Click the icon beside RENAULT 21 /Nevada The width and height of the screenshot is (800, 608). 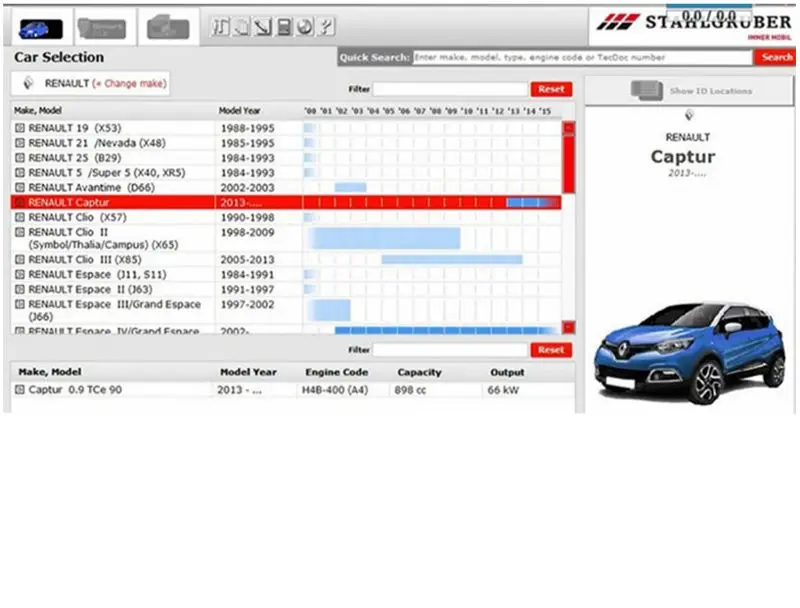[20, 143]
